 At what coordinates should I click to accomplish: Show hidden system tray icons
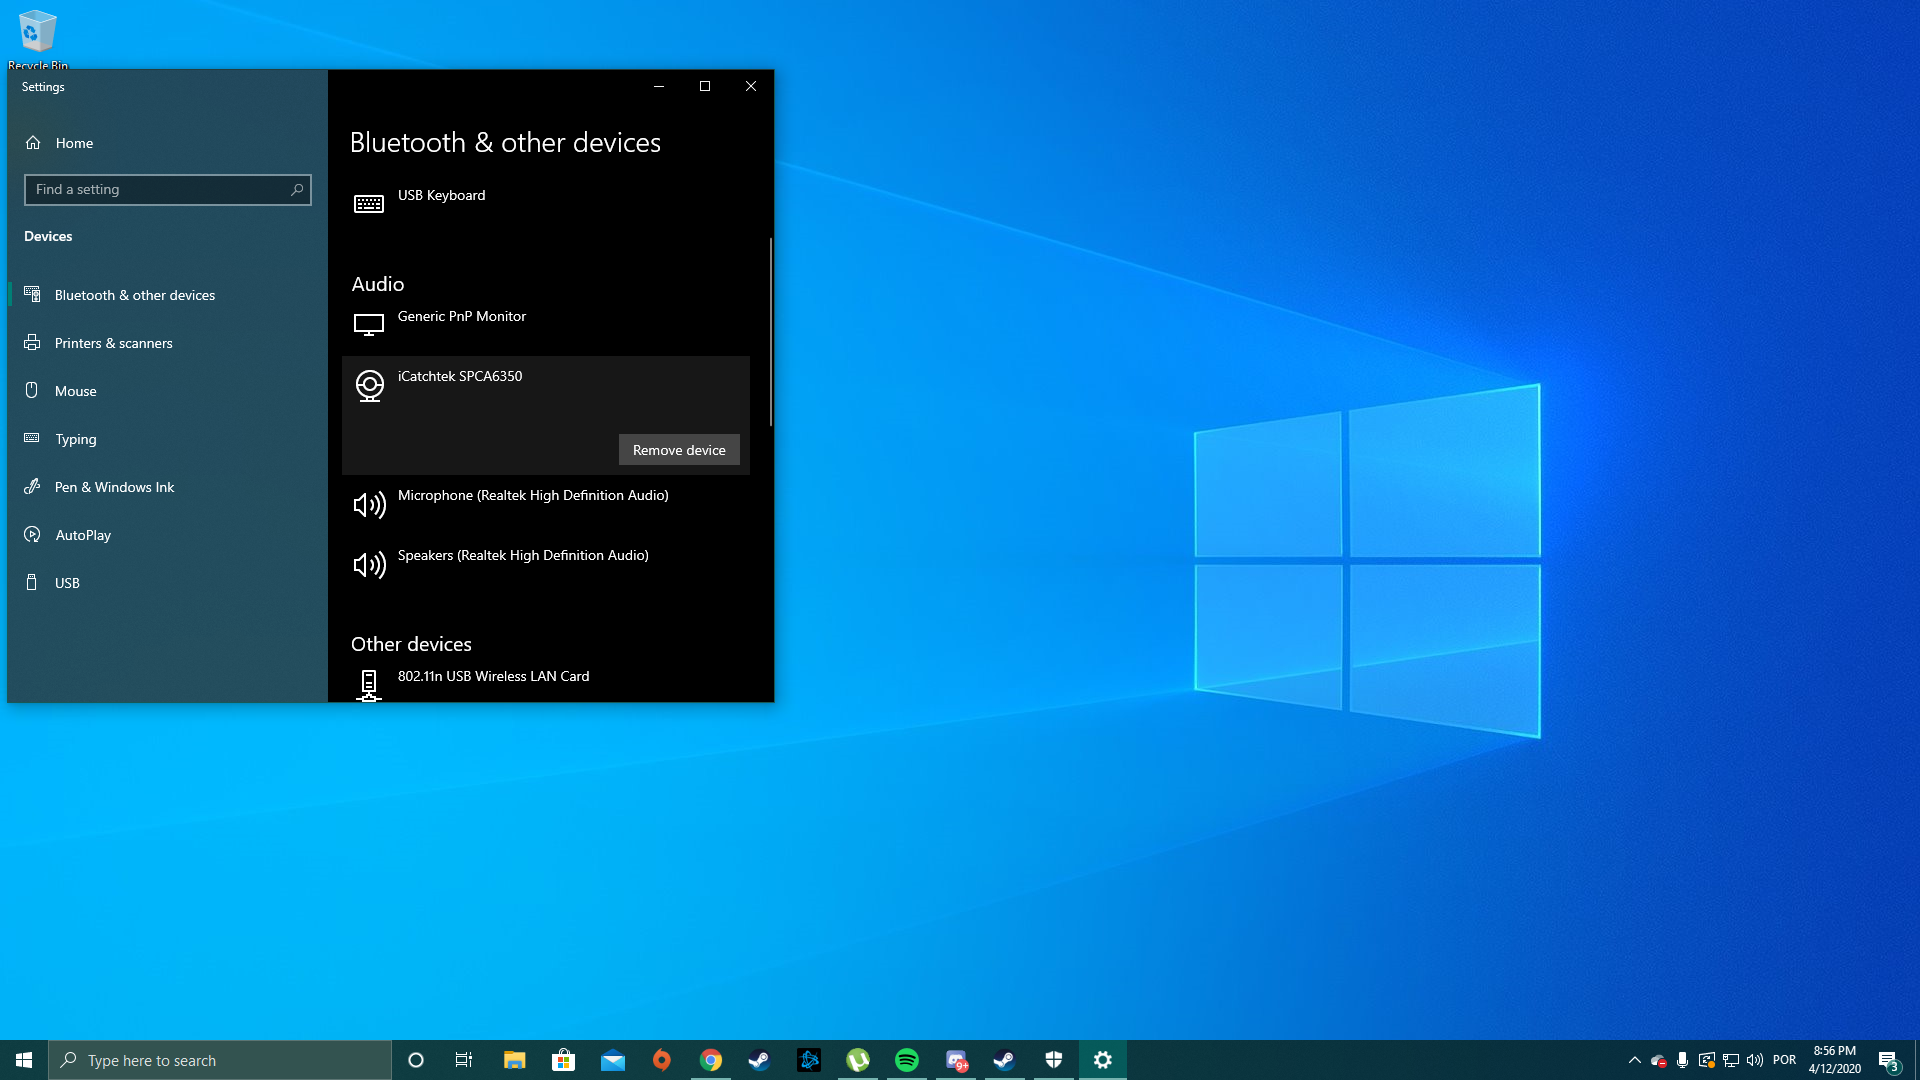click(1634, 1060)
